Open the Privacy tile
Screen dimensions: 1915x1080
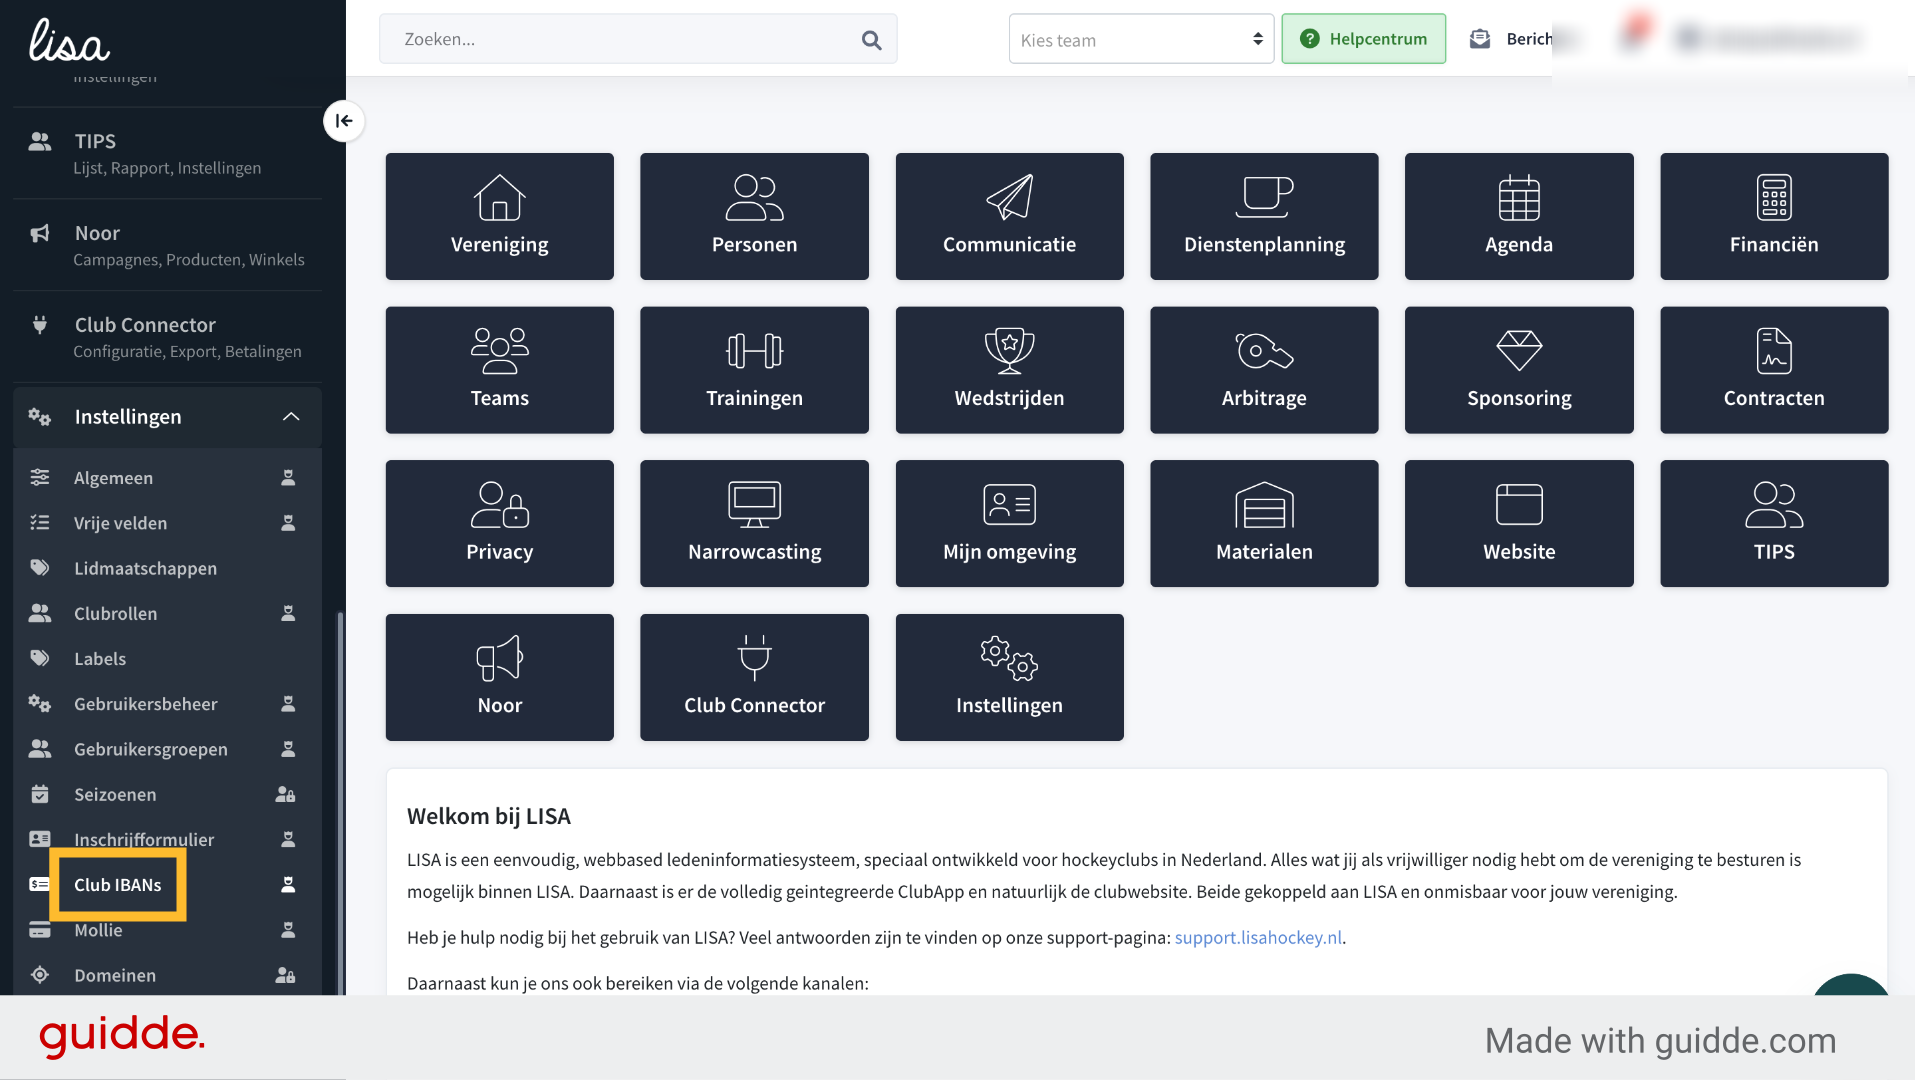tap(499, 523)
